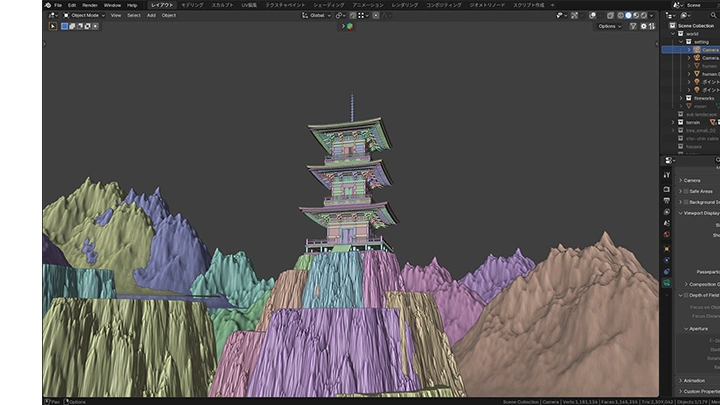Open the Object Data (camera) properties tab
This screenshot has width=720, height=405.
[x=667, y=284]
